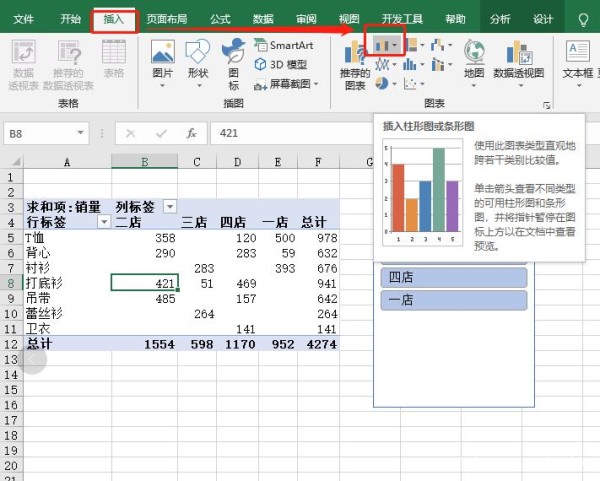Switch to the 分析 tab
Viewport: 600px width, 481px height.
[501, 19]
